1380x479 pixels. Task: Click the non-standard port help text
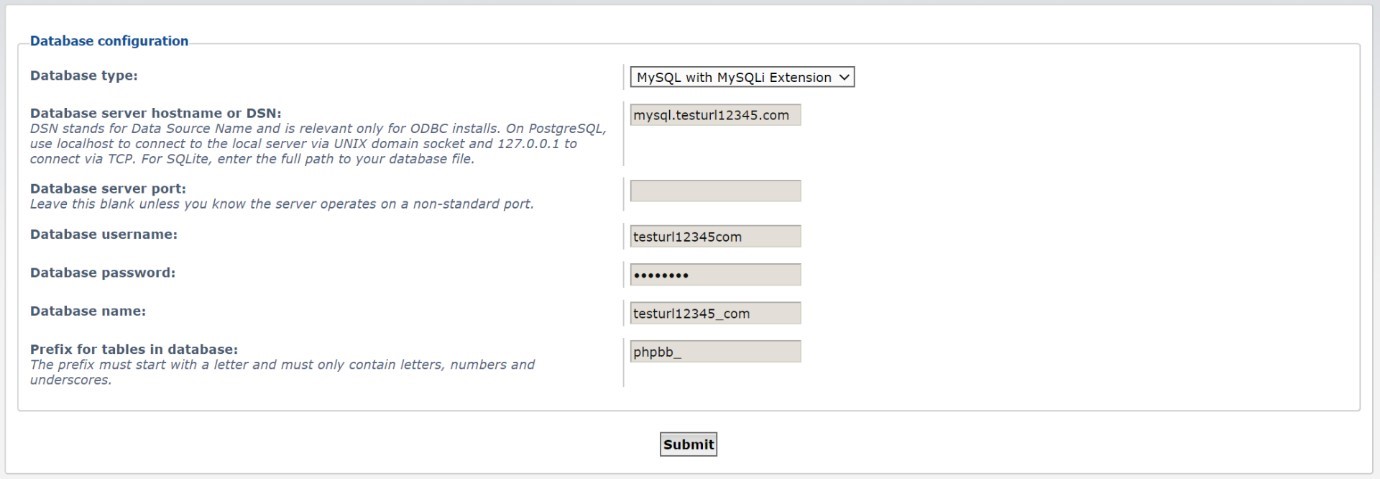tap(282, 204)
